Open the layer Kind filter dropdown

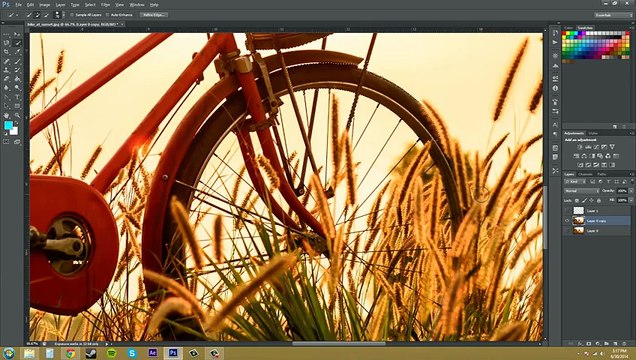click(x=575, y=182)
